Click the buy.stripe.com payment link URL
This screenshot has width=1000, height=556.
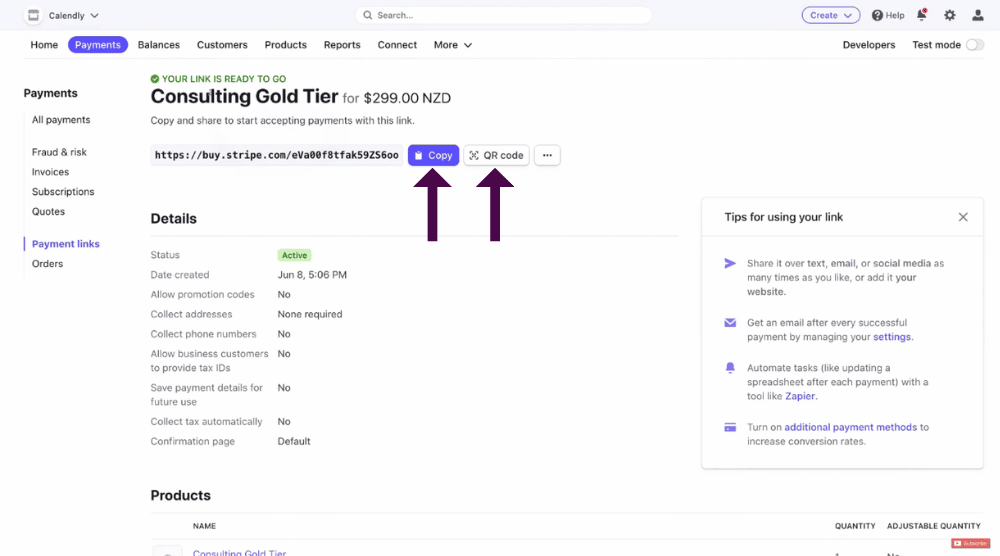pos(277,155)
